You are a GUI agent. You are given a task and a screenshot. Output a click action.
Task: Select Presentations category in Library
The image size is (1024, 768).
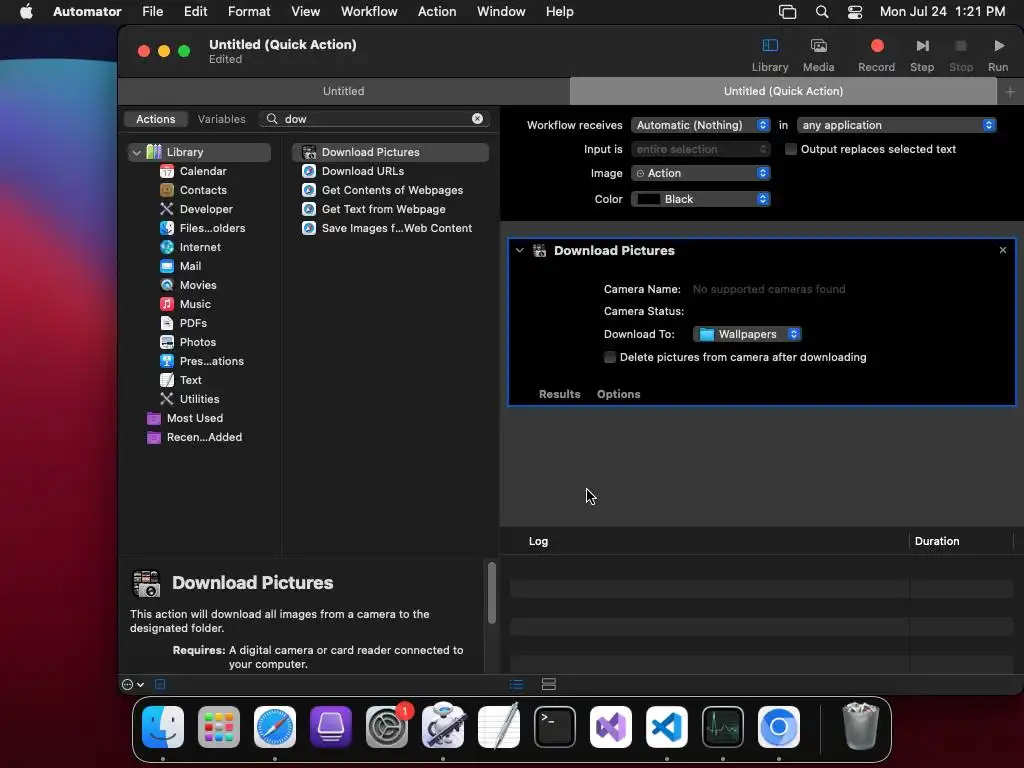click(x=211, y=361)
